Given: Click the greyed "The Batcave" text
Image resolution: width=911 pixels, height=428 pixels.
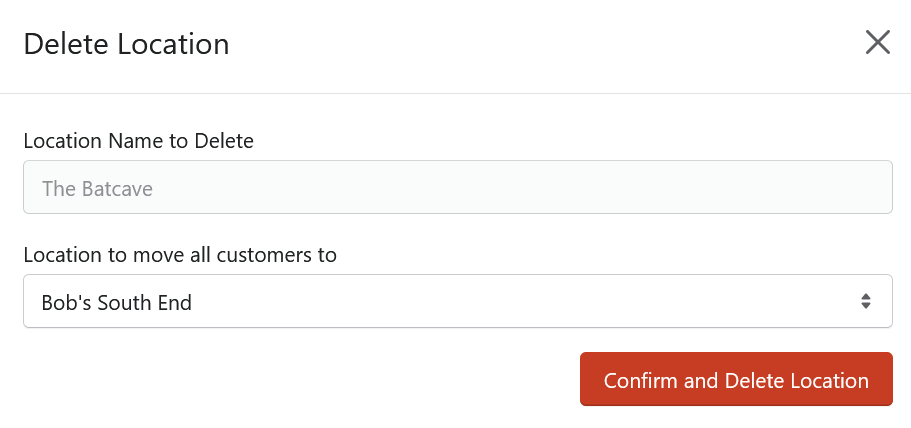Looking at the screenshot, I should pyautogui.click(x=97, y=188).
